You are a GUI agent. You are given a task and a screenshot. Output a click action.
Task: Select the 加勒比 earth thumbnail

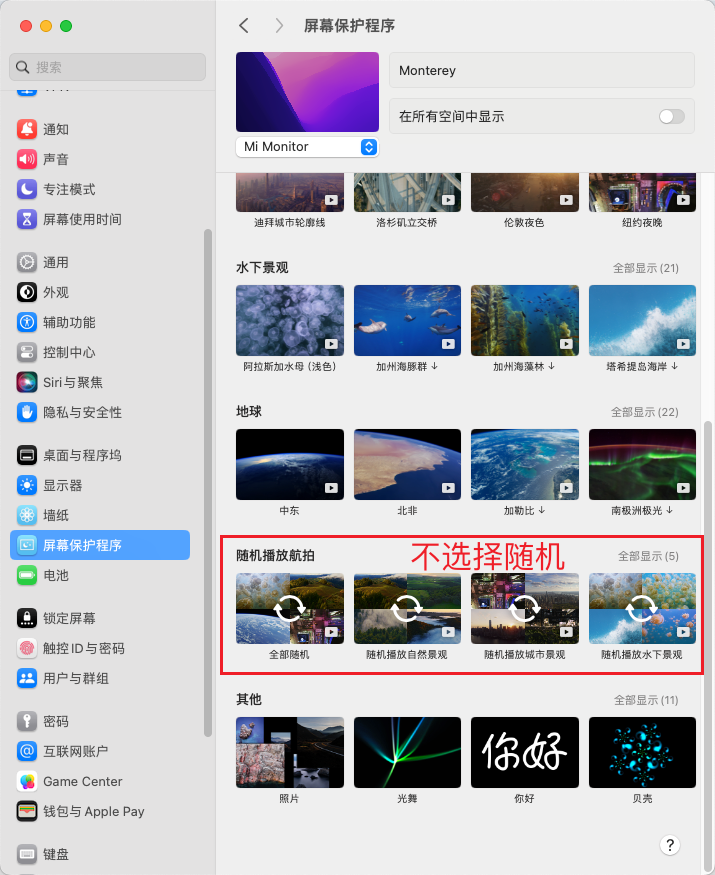coord(525,464)
